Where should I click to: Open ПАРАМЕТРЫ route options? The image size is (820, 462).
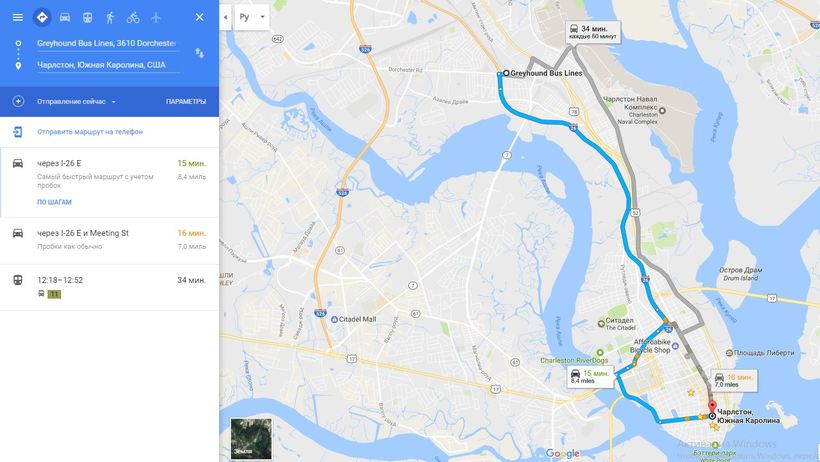coord(186,102)
